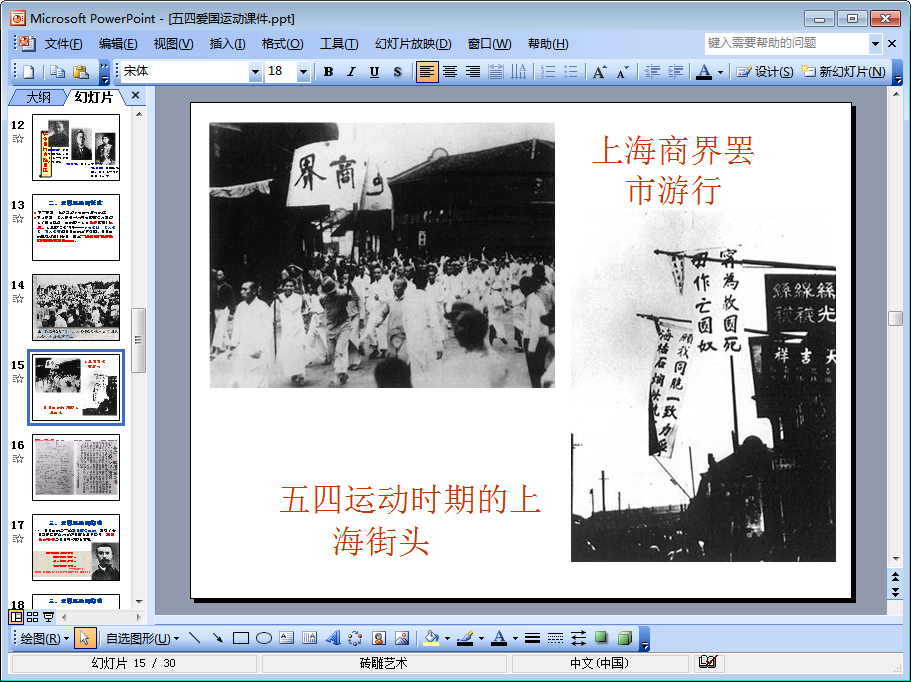
Task: Open the font size dropdown
Action: tap(303, 72)
